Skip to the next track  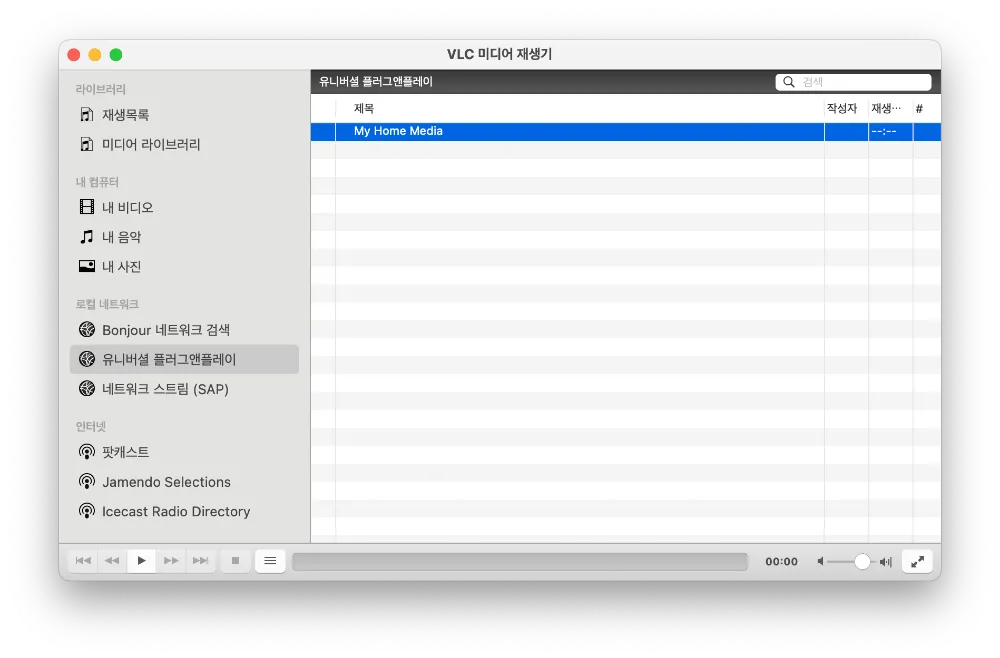200,561
